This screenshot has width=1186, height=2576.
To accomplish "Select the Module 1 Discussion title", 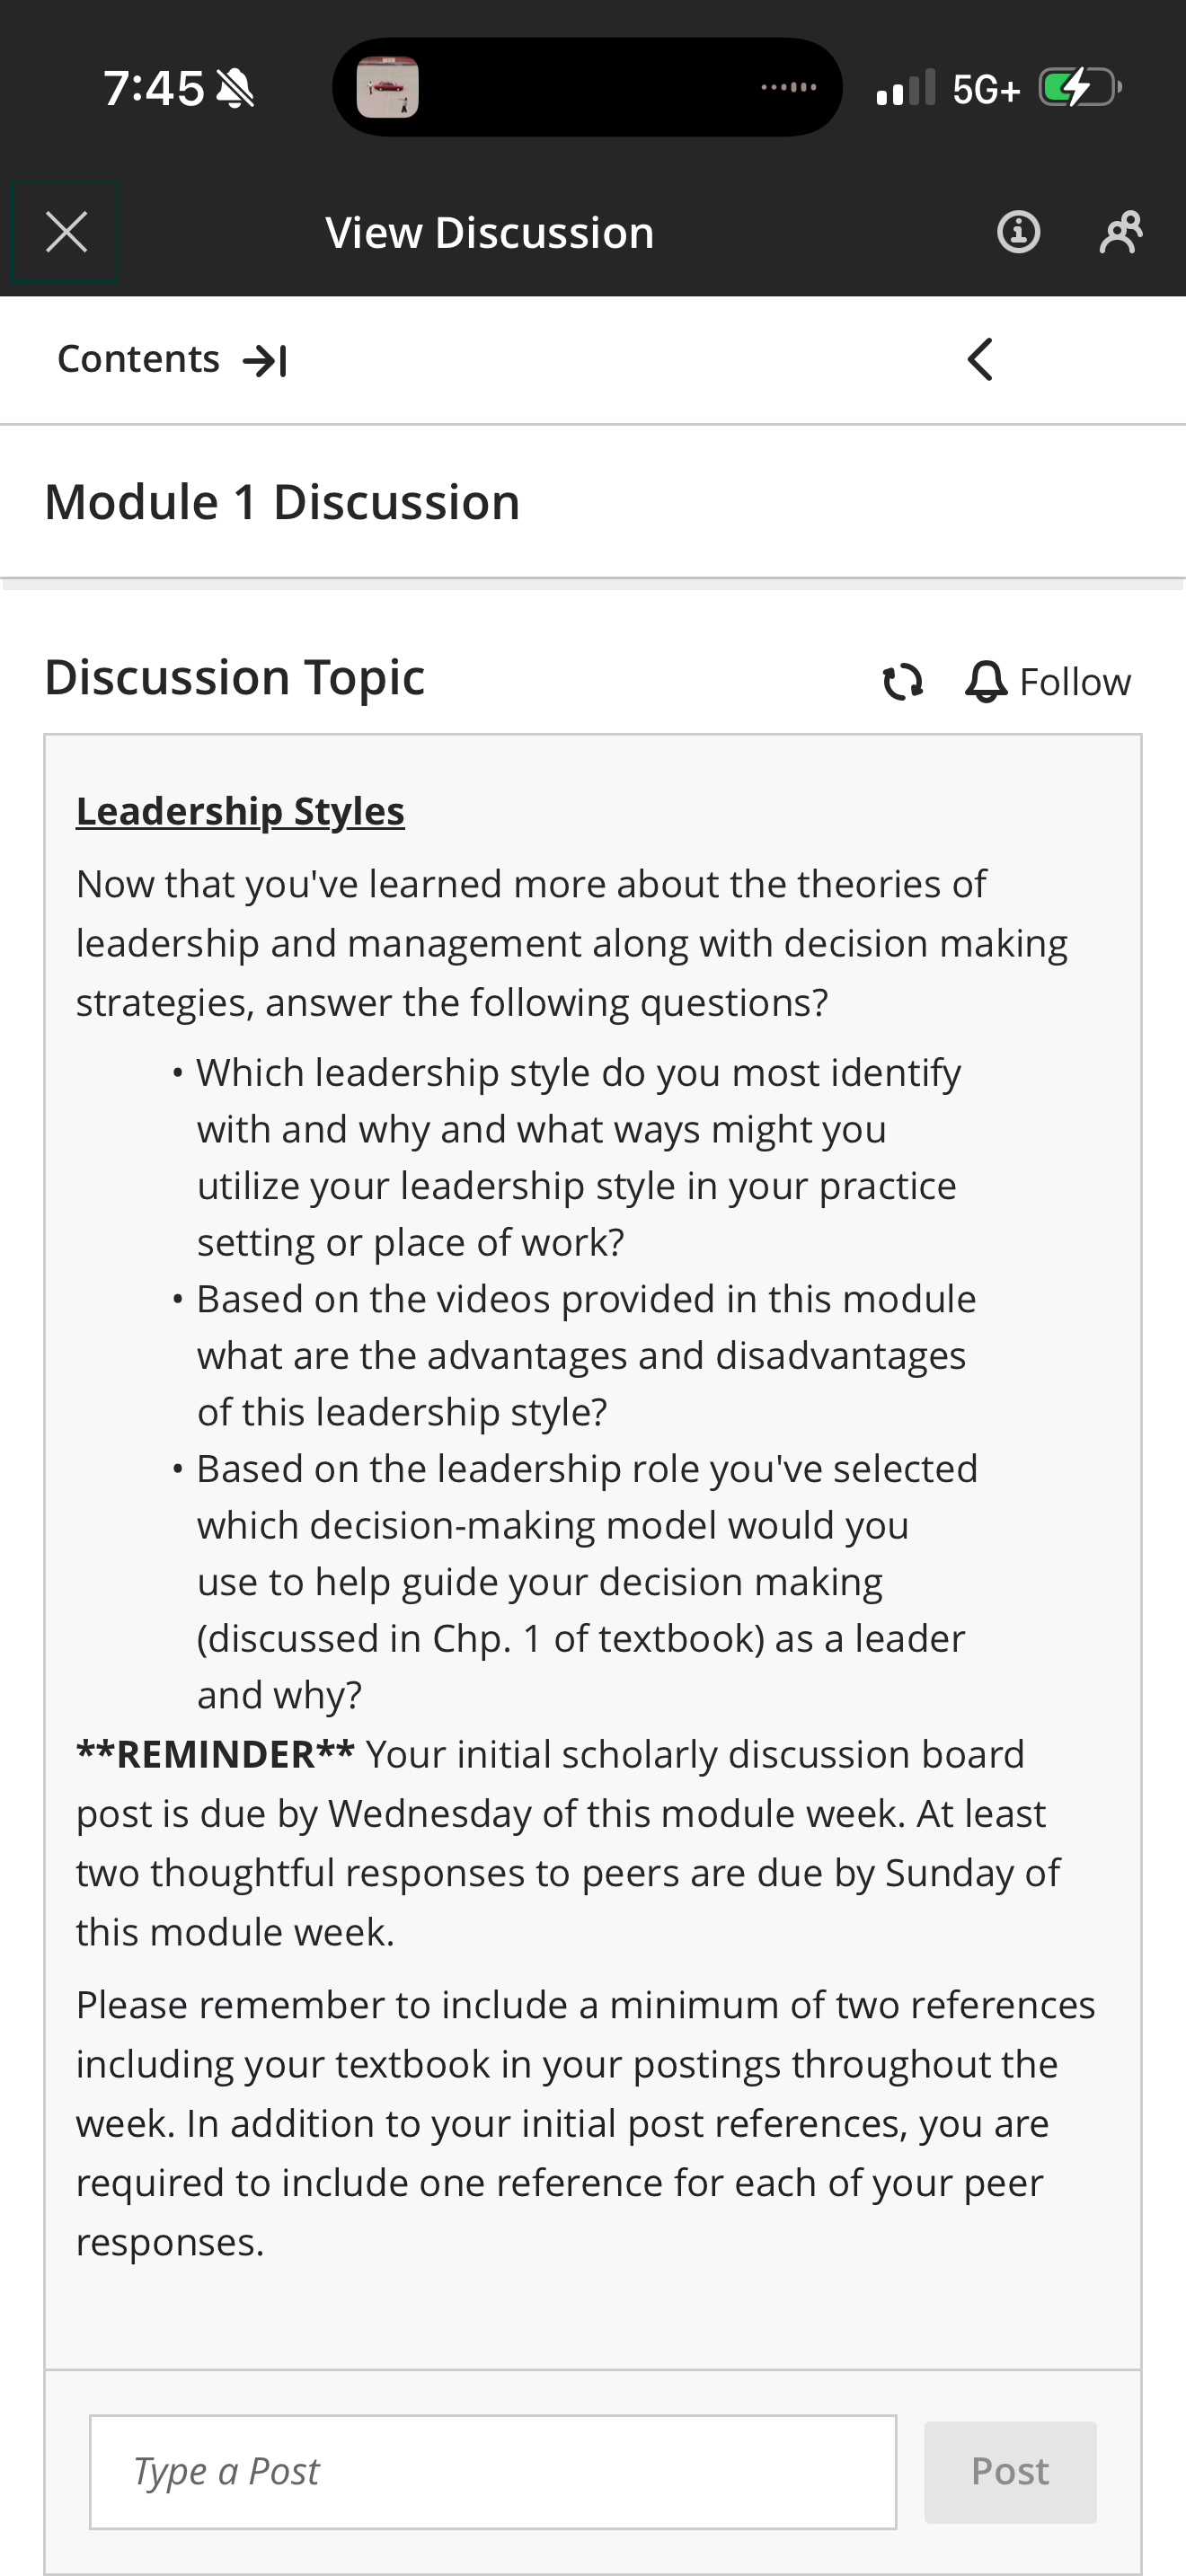I will pyautogui.click(x=282, y=502).
